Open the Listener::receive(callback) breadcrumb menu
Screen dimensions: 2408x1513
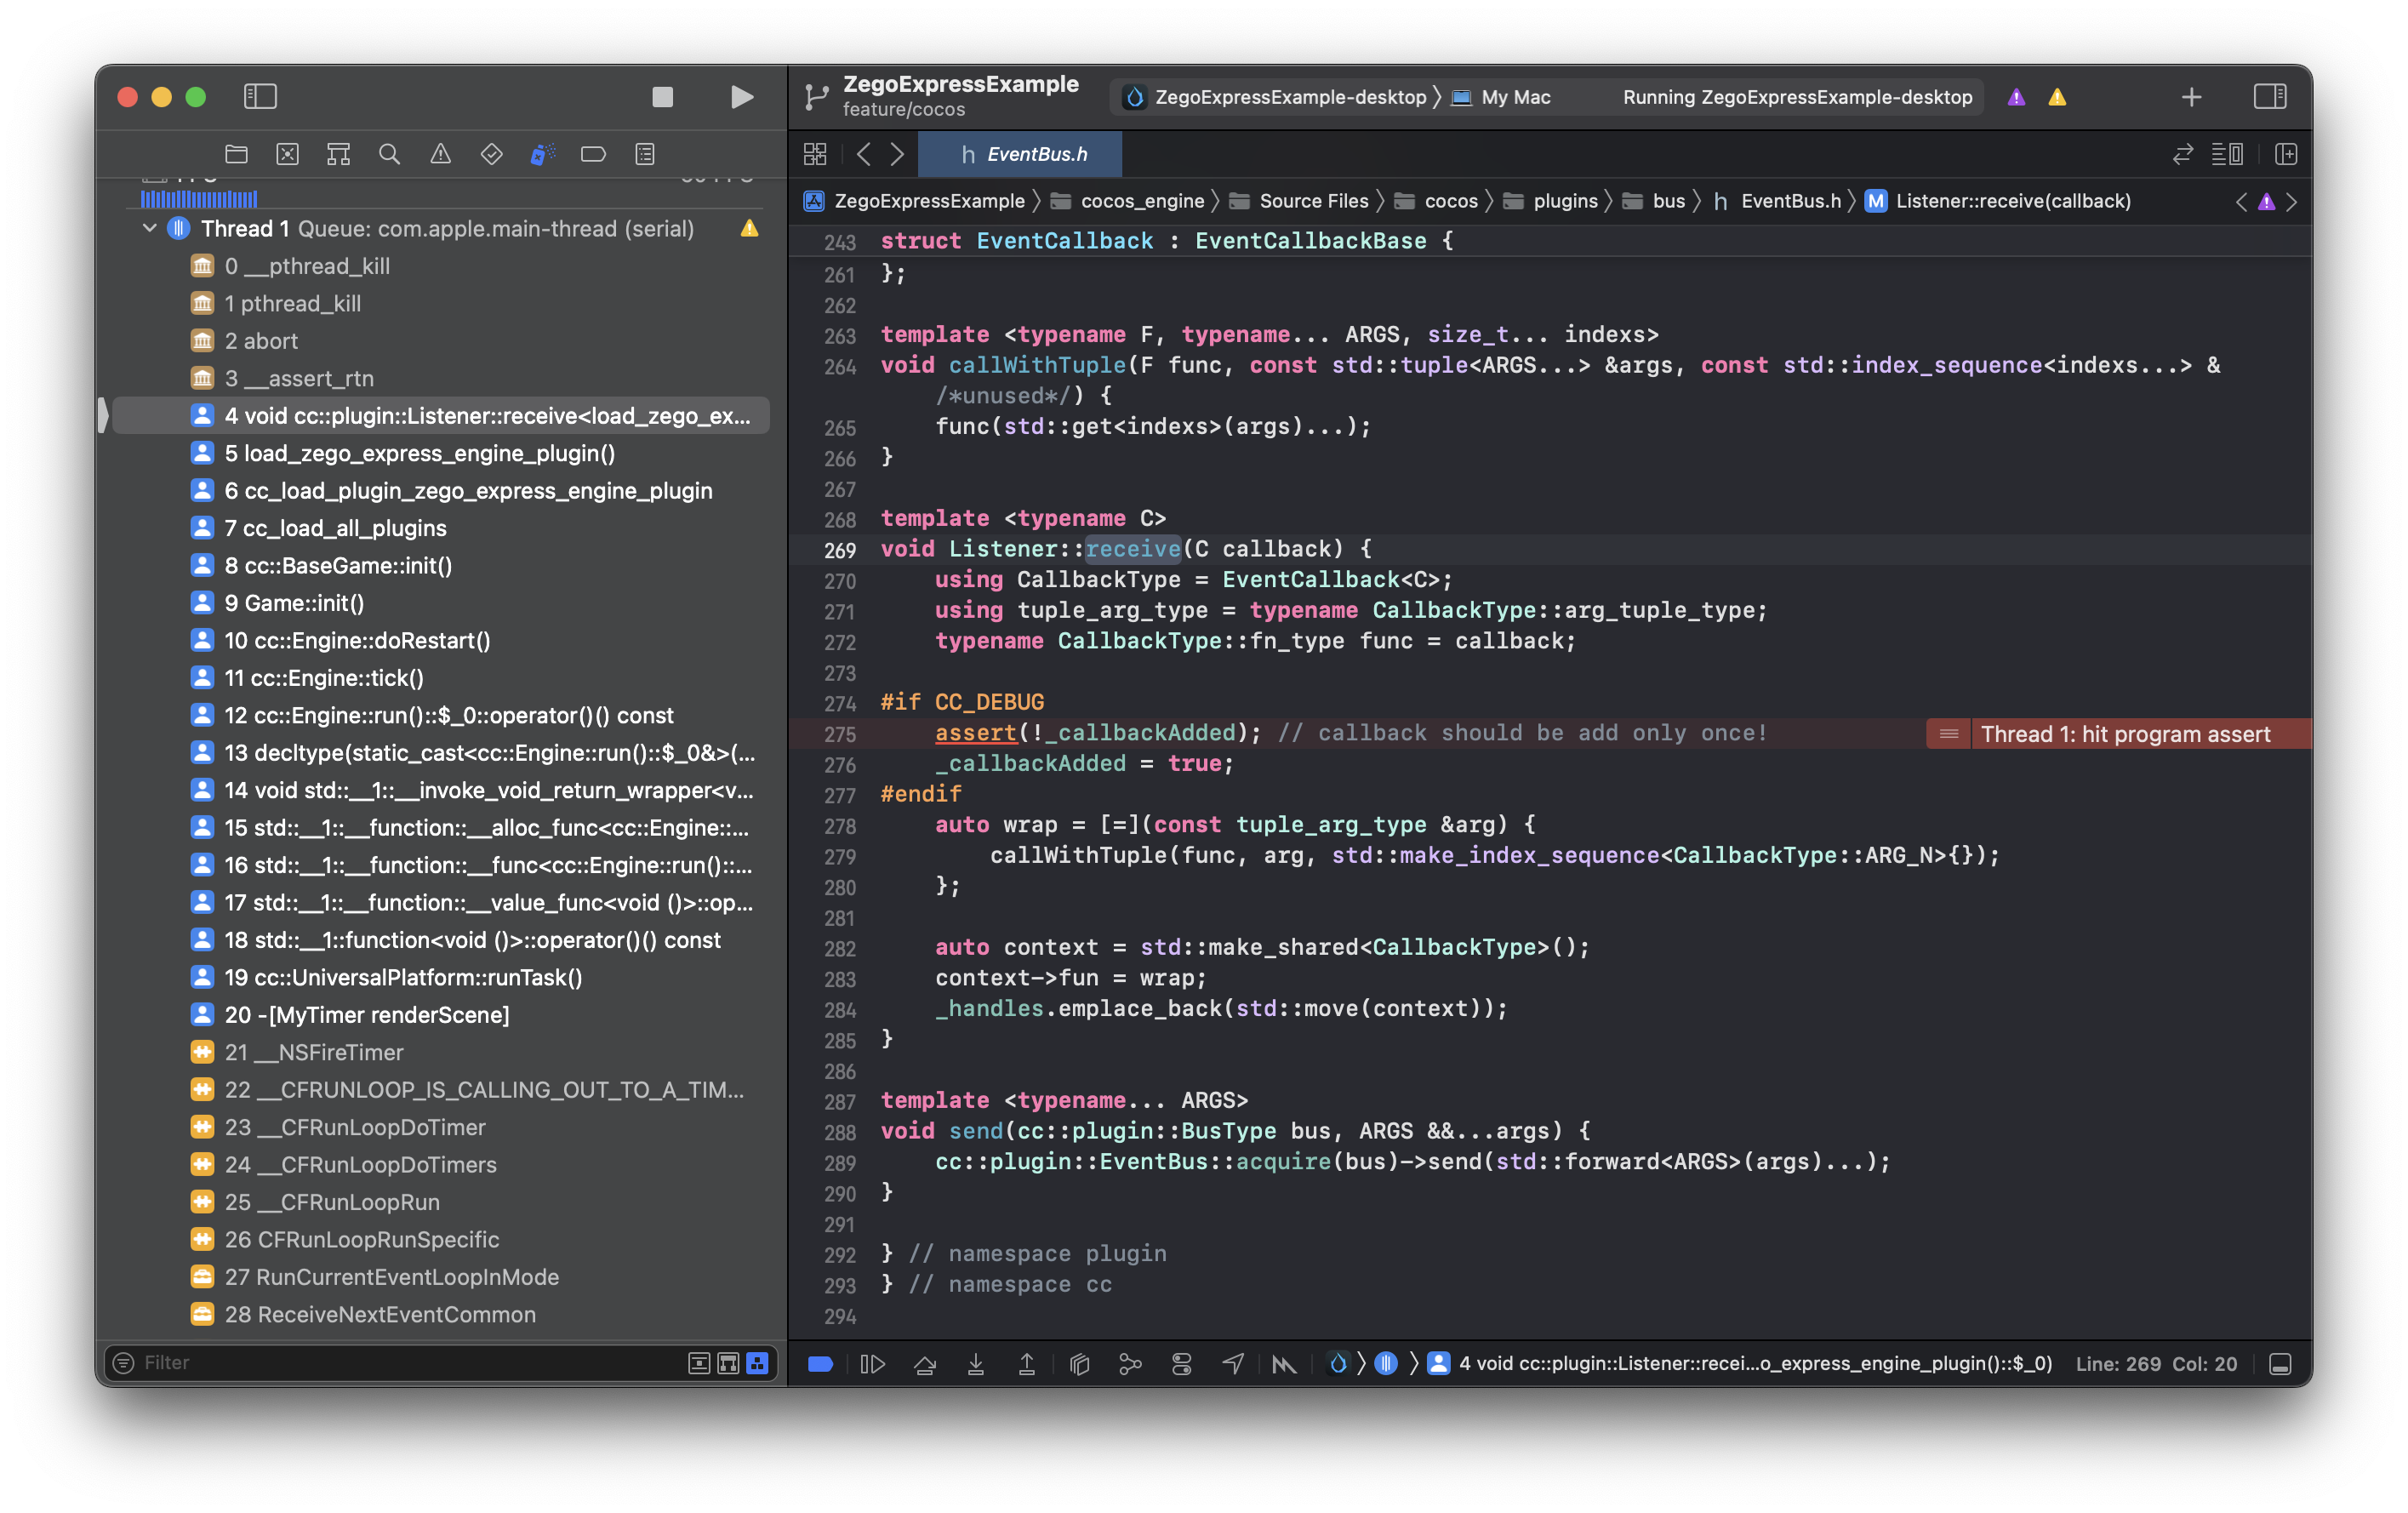click(2012, 200)
